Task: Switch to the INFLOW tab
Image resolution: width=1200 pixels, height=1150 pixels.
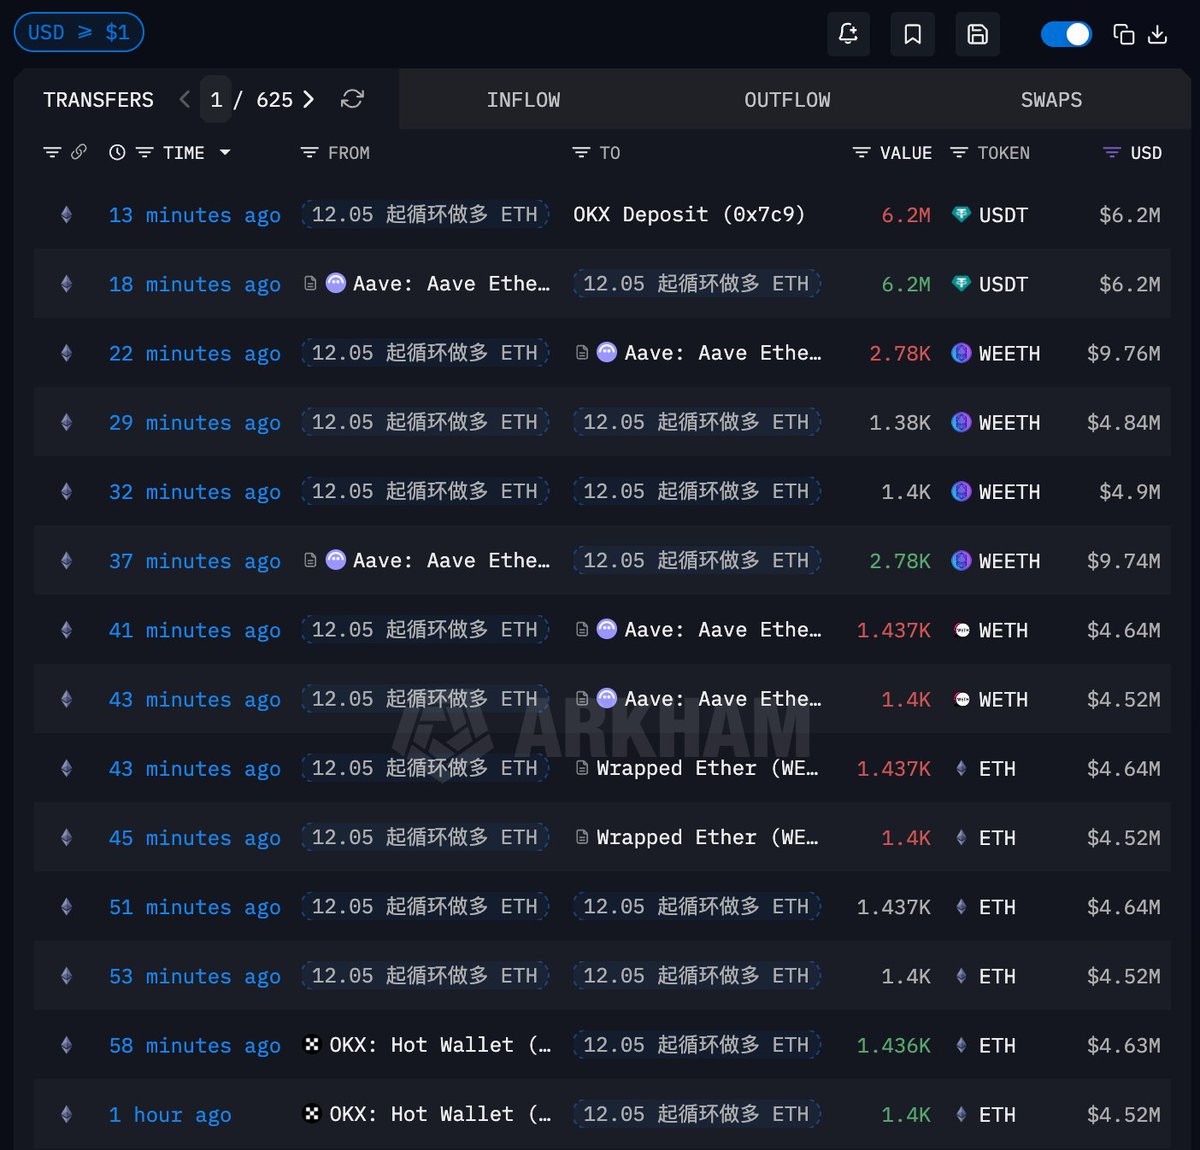Action: [523, 100]
